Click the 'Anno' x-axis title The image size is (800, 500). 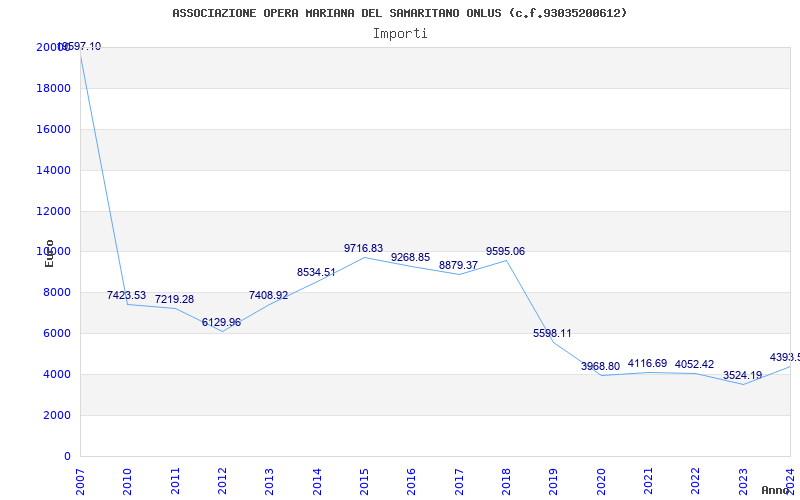pos(775,490)
